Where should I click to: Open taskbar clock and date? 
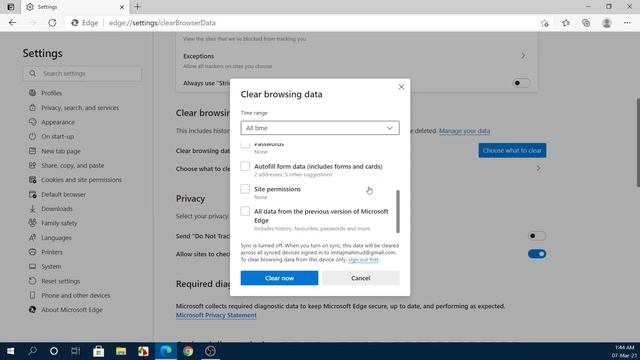click(x=624, y=351)
